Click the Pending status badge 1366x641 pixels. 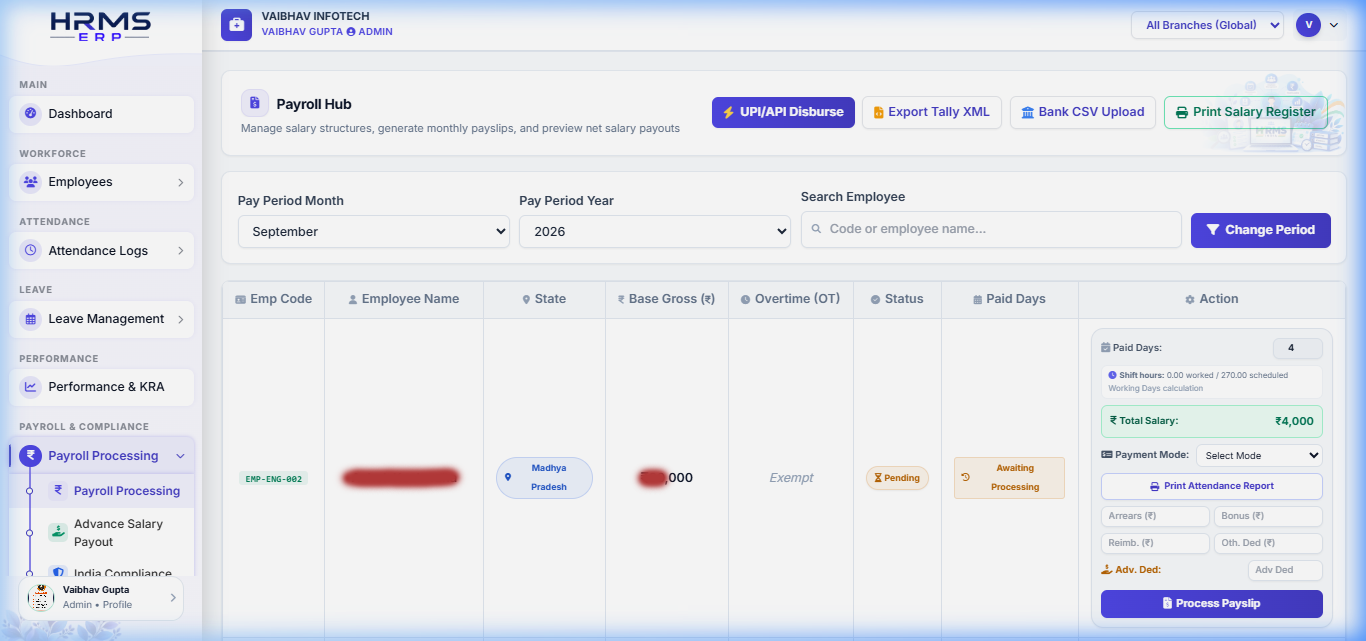tap(897, 478)
